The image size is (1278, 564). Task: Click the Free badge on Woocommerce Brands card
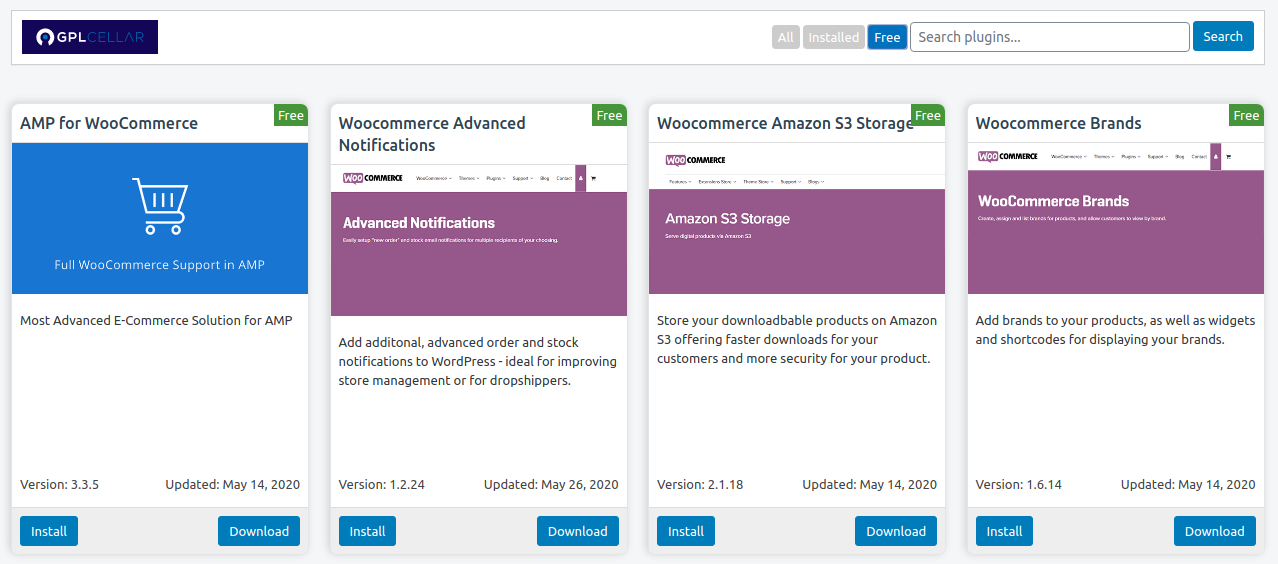click(1246, 115)
